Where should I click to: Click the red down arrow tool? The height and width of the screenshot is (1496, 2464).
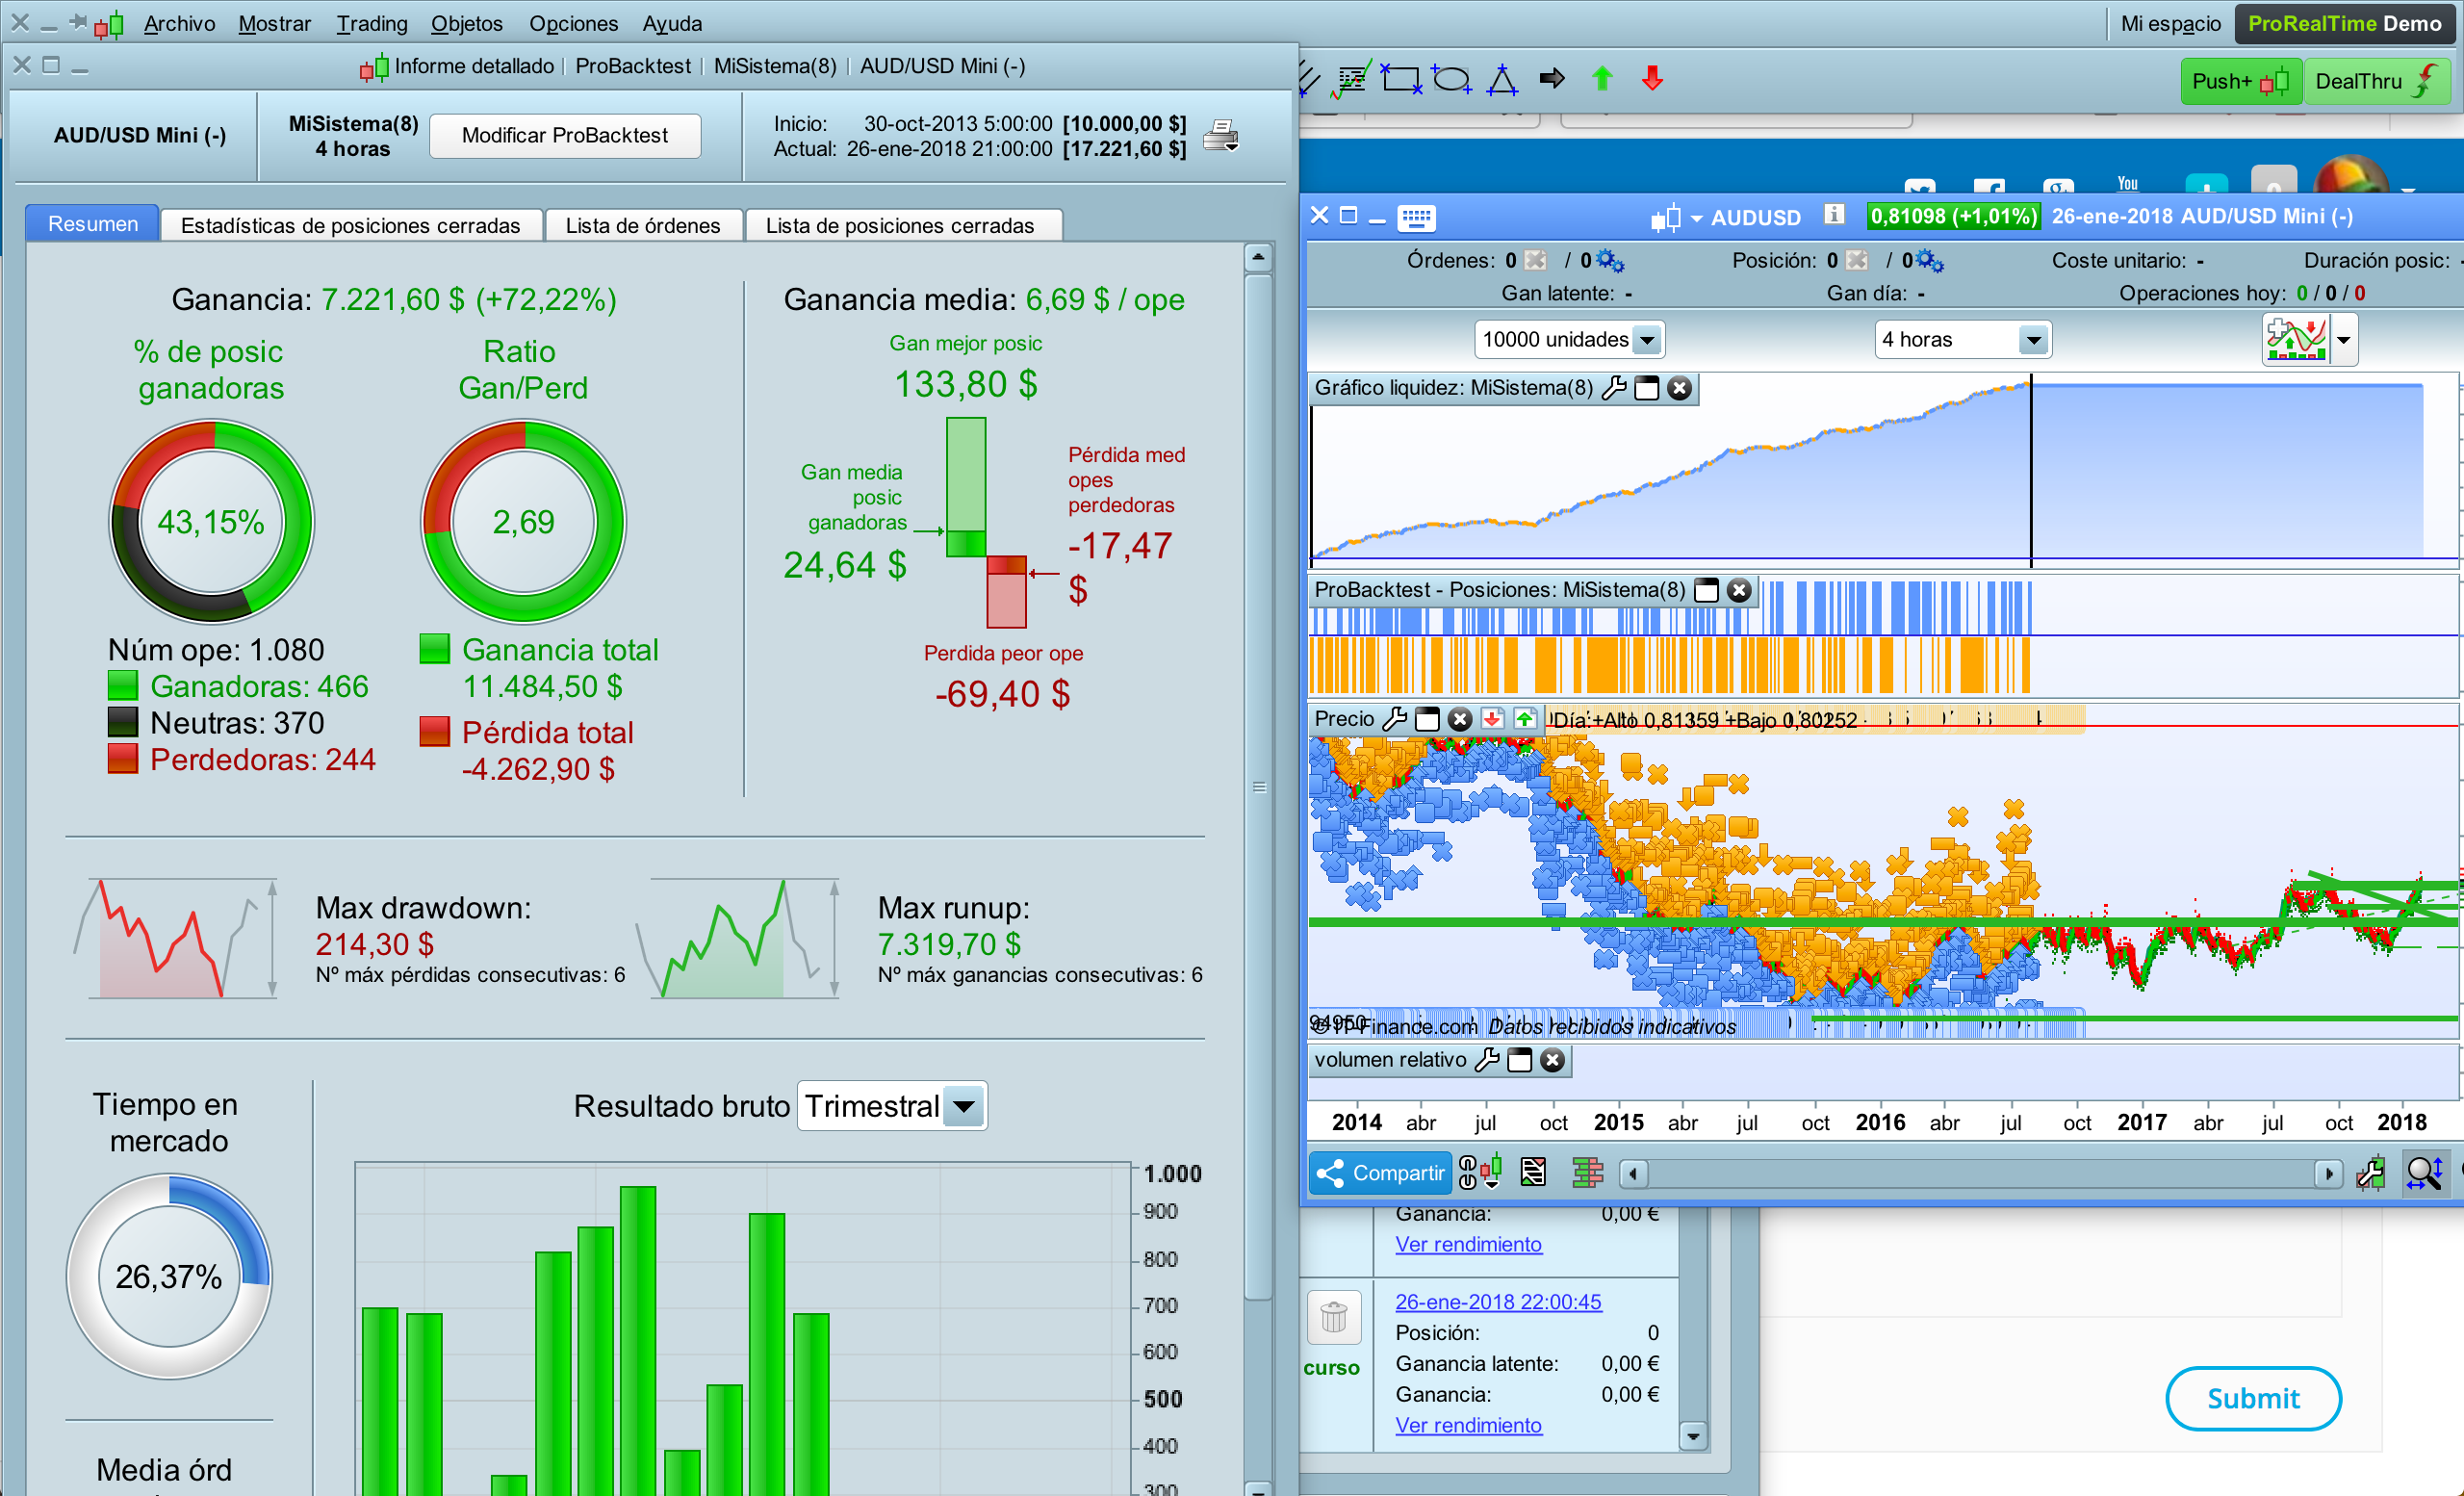(1652, 79)
